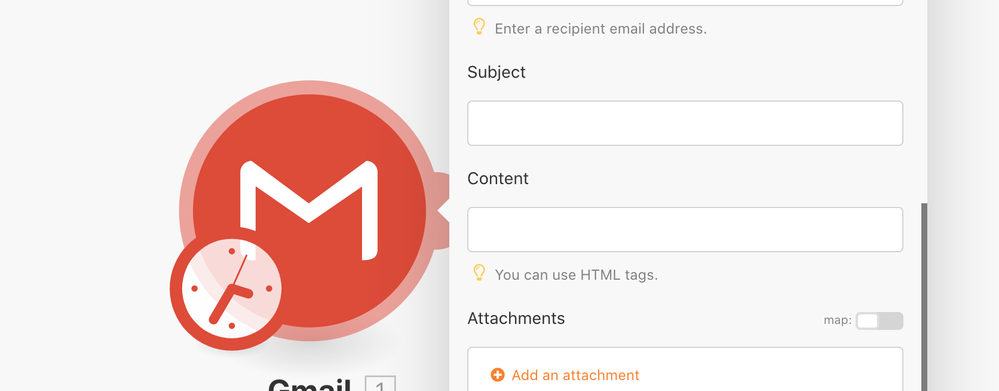This screenshot has width=999, height=391.
Task: Click the recipient email field above the hint
Action: pos(685,3)
